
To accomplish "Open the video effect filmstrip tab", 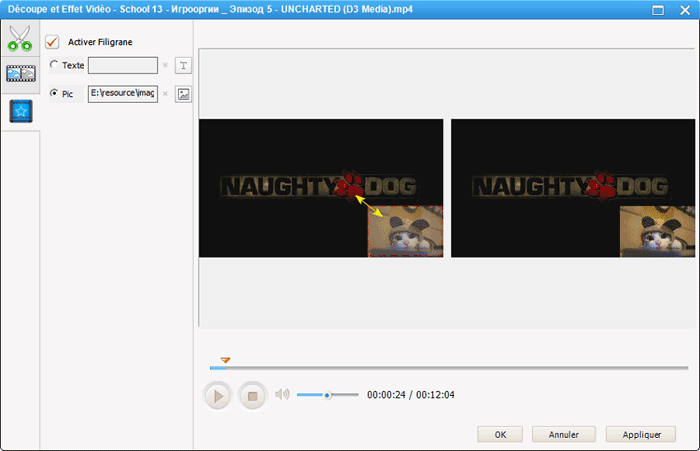I will (21, 74).
